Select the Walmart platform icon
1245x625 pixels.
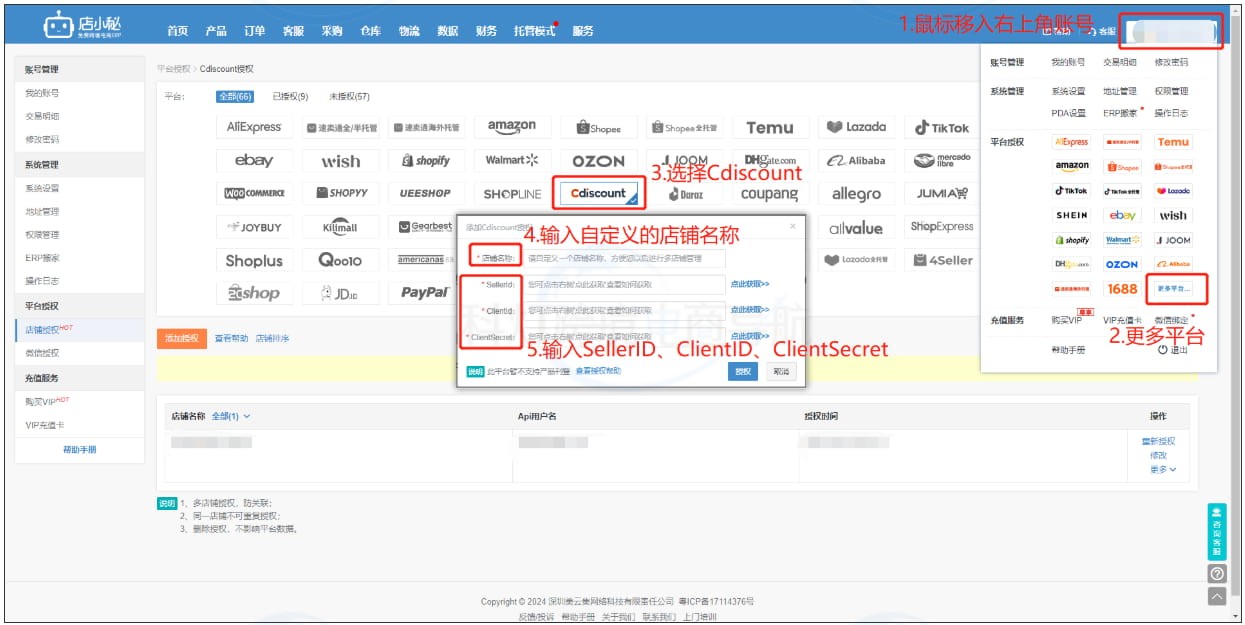[x=512, y=160]
